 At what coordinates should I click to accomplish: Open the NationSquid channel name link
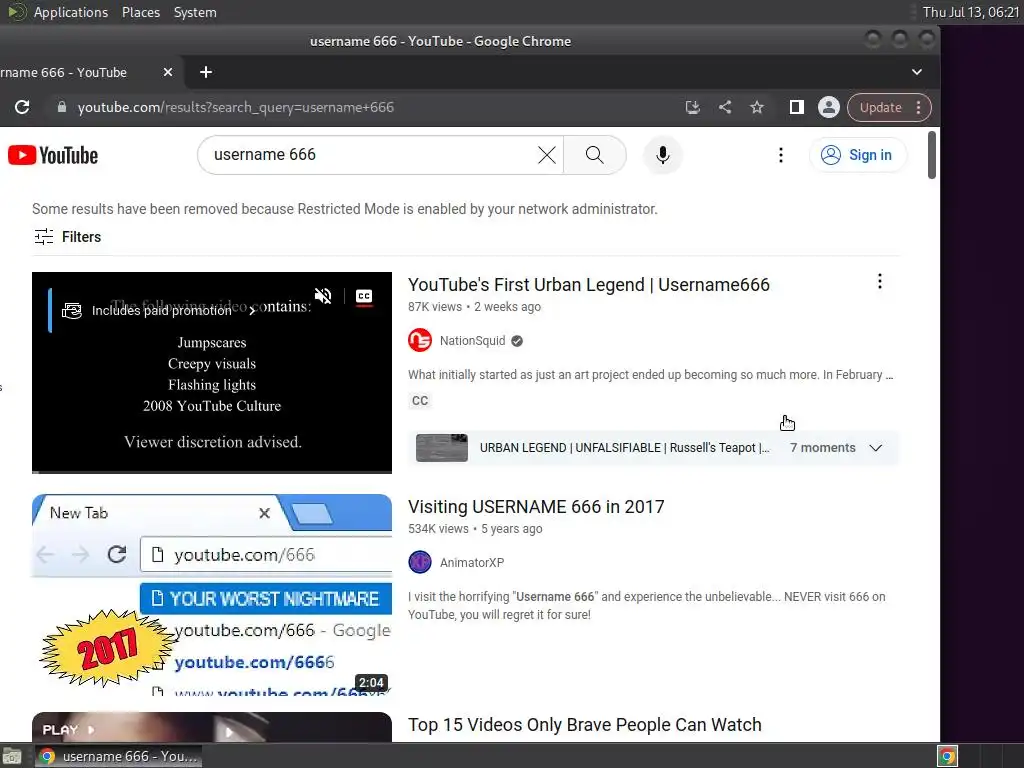pos(472,341)
